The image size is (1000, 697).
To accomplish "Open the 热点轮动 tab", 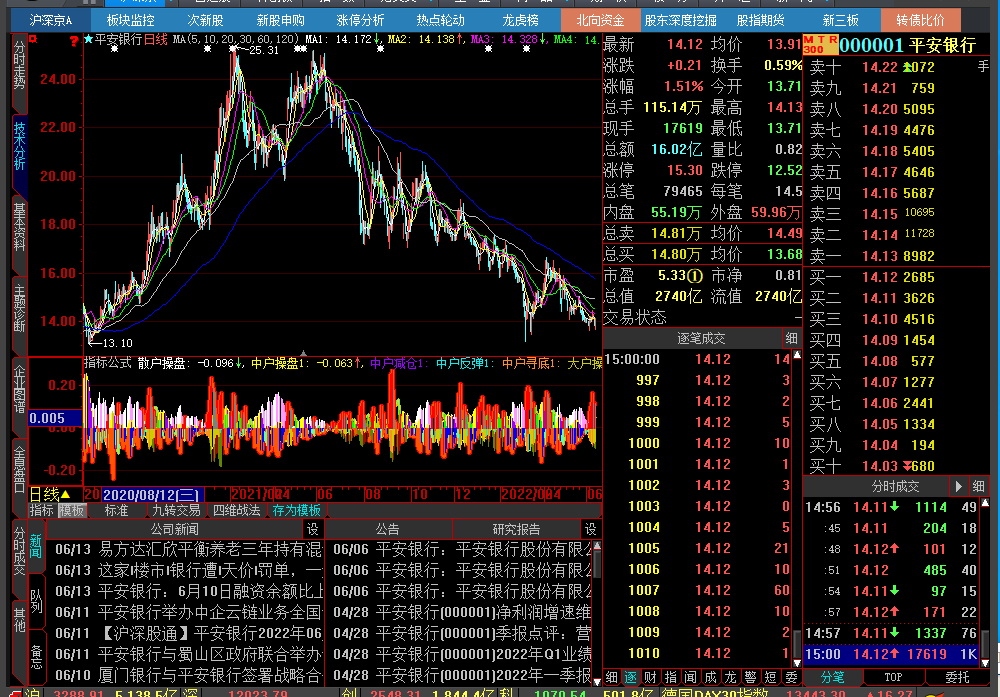I will [x=440, y=20].
